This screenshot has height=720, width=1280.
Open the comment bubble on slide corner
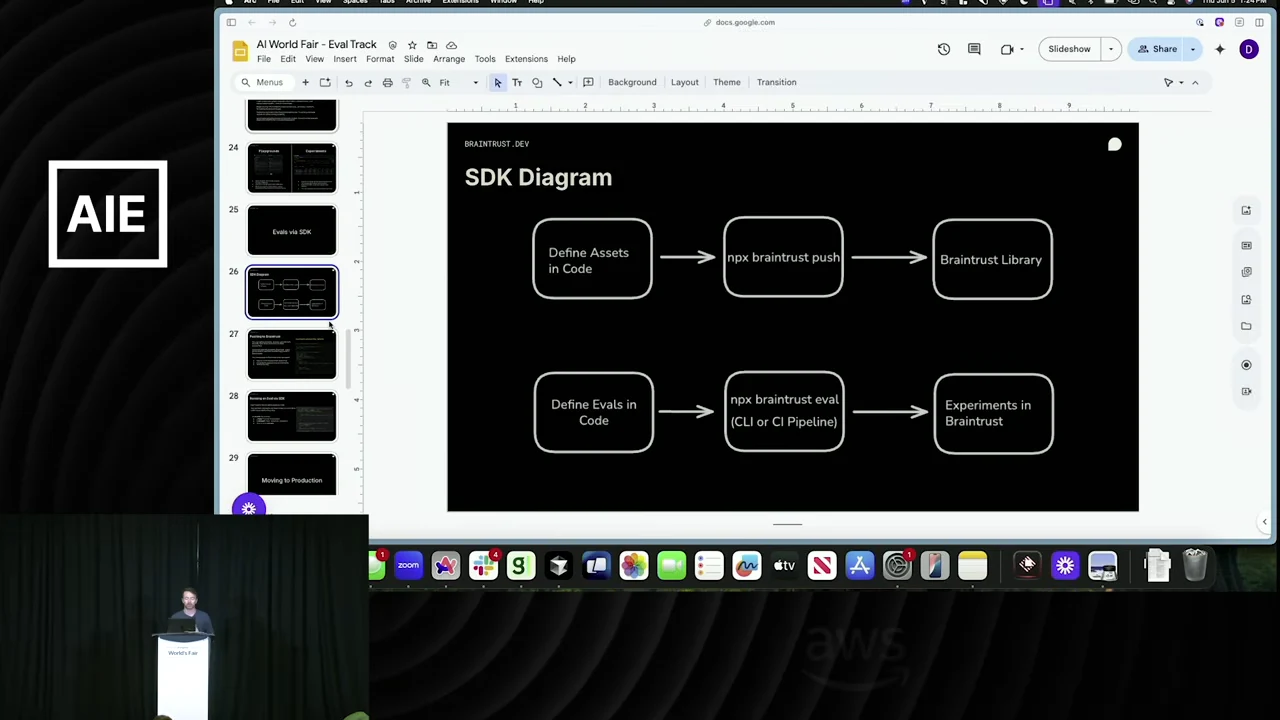coord(1115,145)
